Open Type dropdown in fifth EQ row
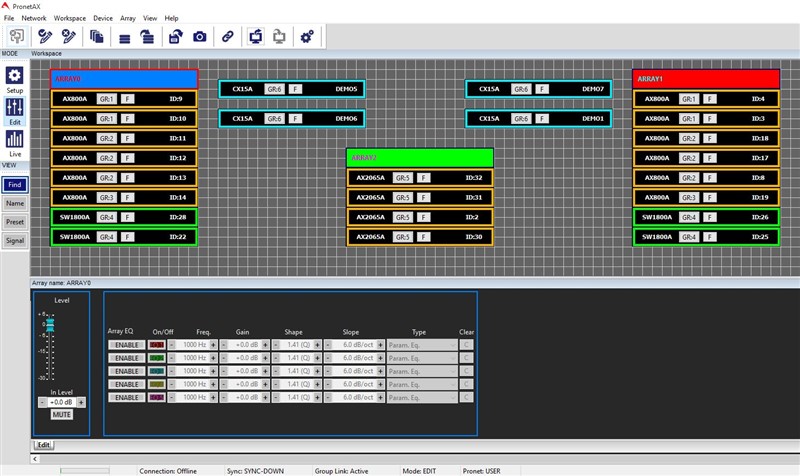This screenshot has width=800, height=476. pos(422,397)
